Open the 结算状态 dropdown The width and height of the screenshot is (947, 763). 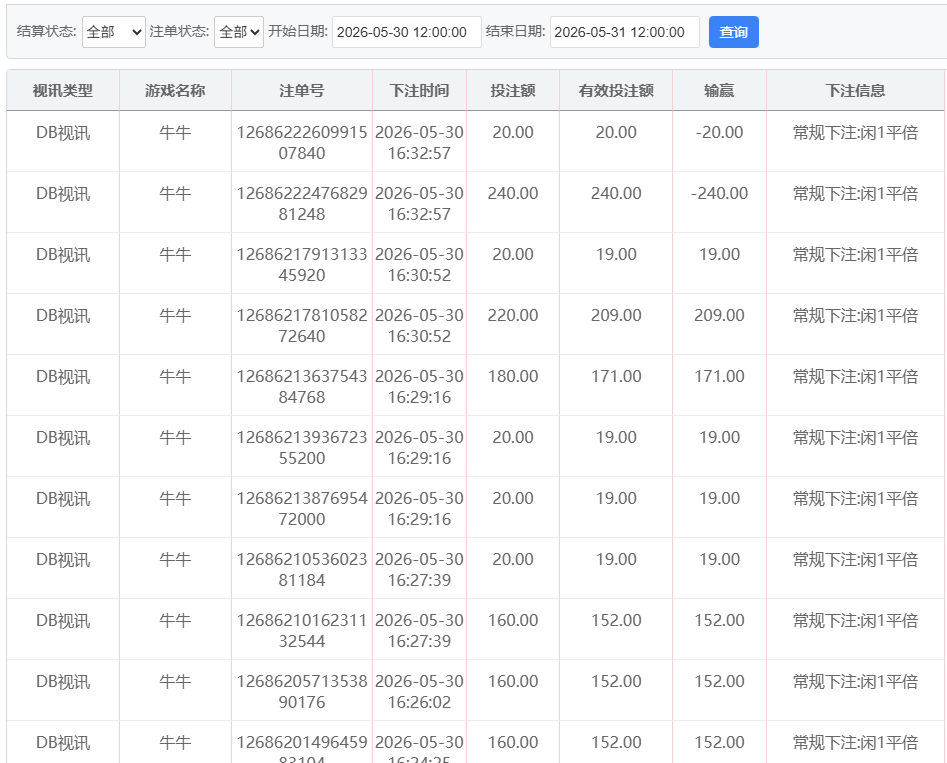114,32
